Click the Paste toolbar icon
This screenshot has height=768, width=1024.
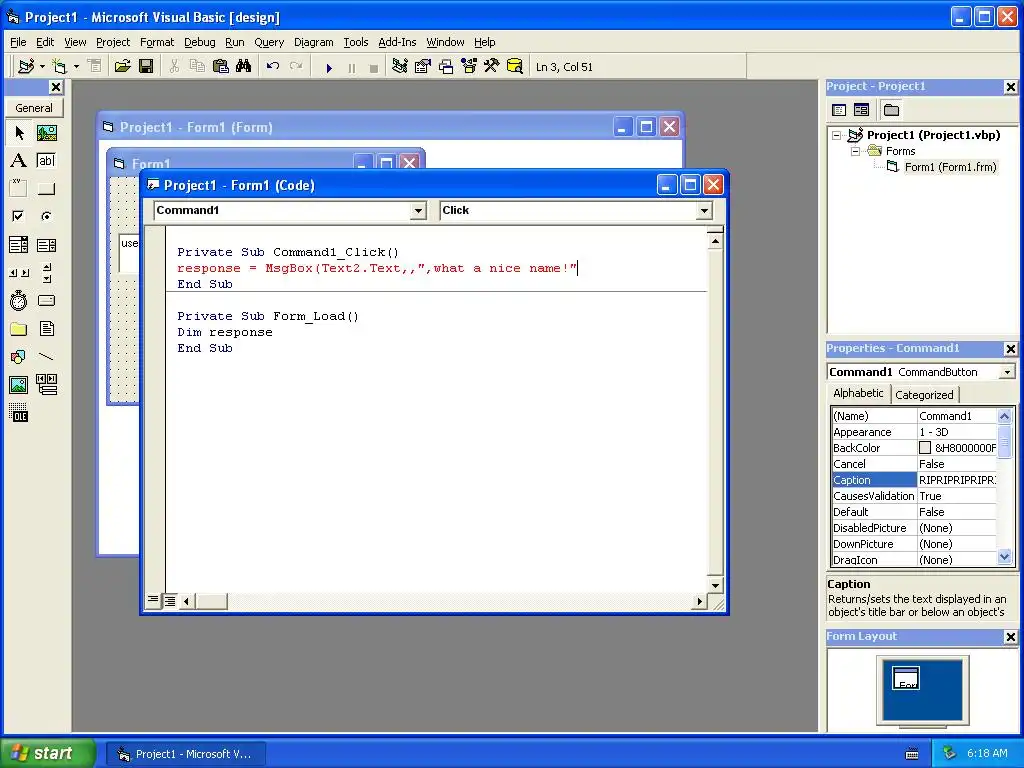point(221,67)
